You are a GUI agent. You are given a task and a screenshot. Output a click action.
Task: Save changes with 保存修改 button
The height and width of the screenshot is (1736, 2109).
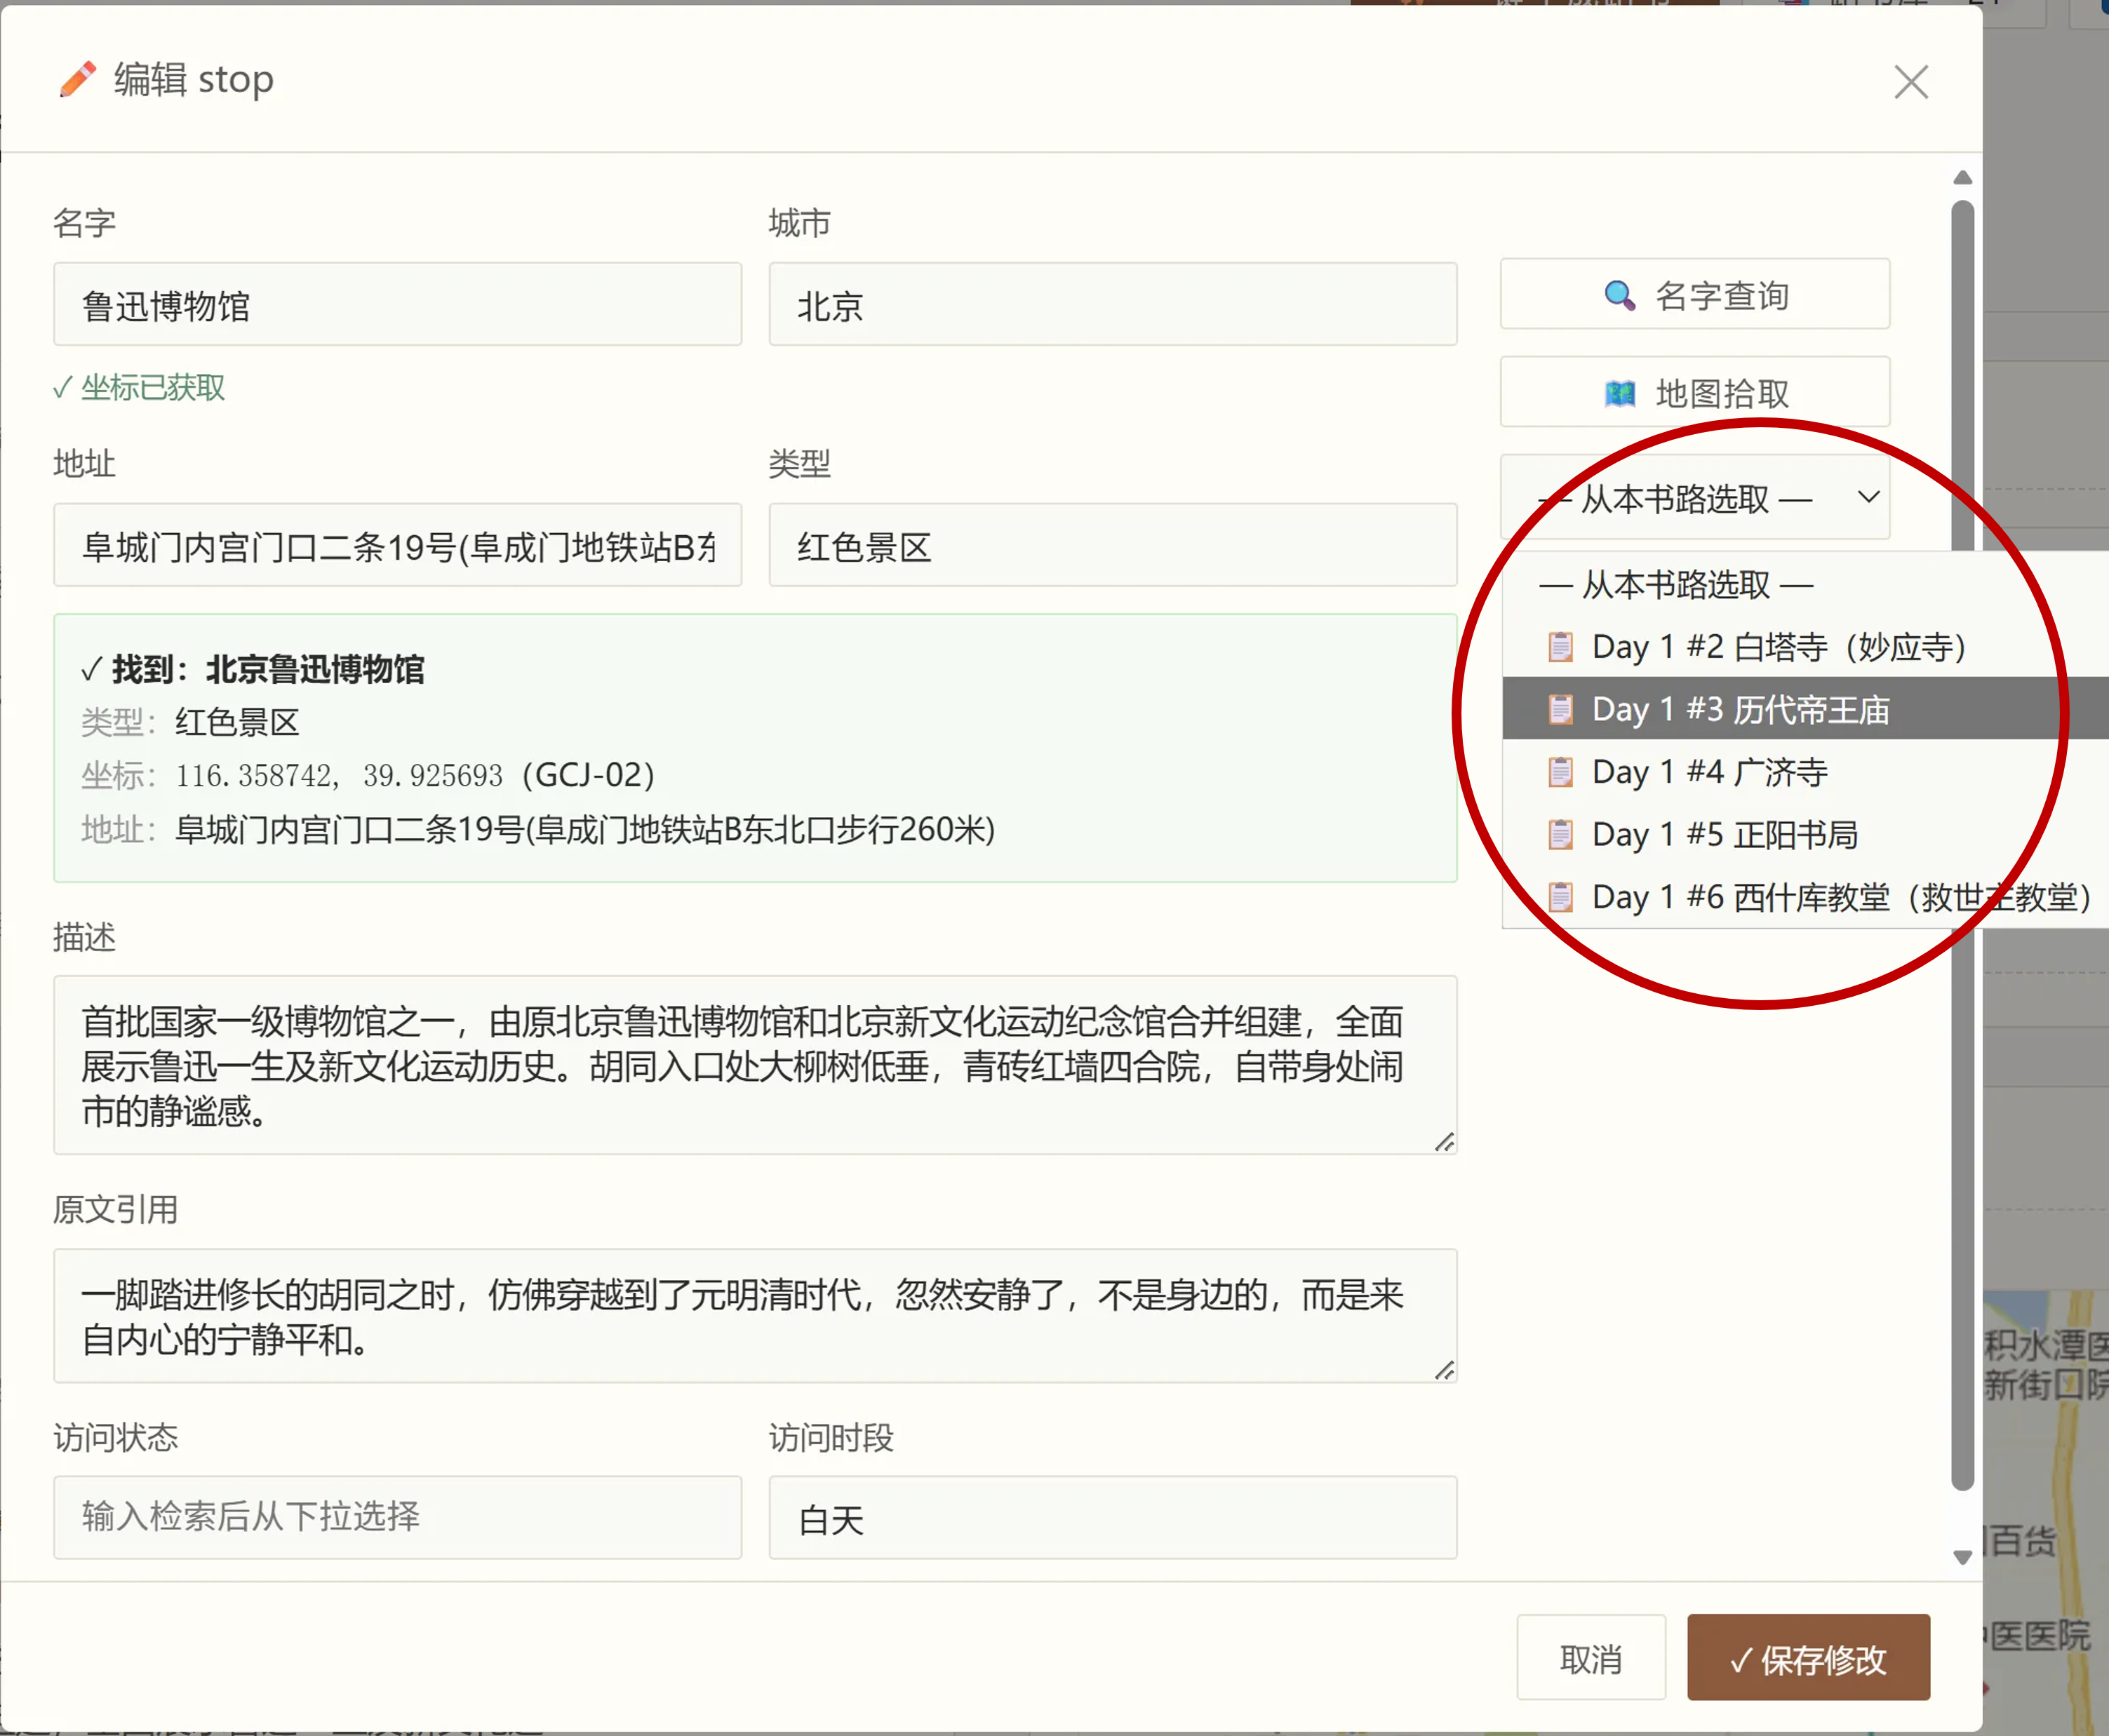[1808, 1657]
